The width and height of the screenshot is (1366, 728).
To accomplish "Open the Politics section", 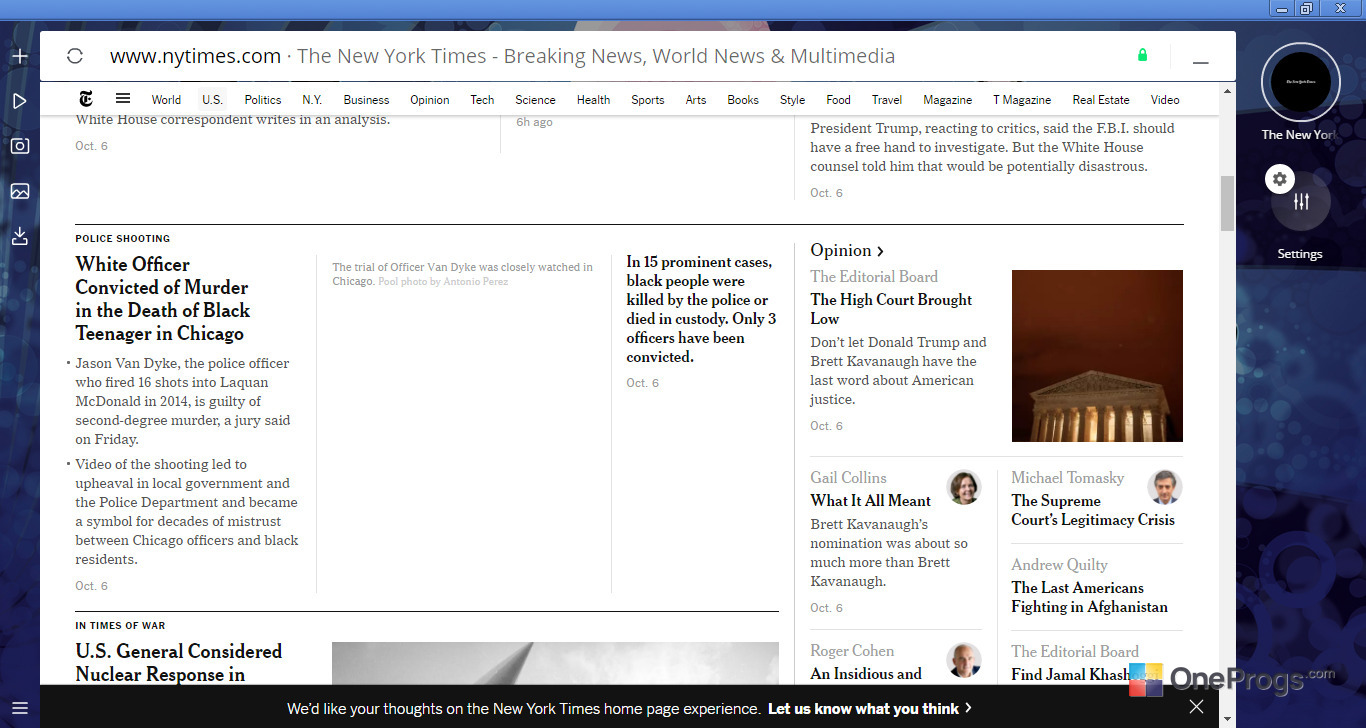I will pyautogui.click(x=263, y=100).
